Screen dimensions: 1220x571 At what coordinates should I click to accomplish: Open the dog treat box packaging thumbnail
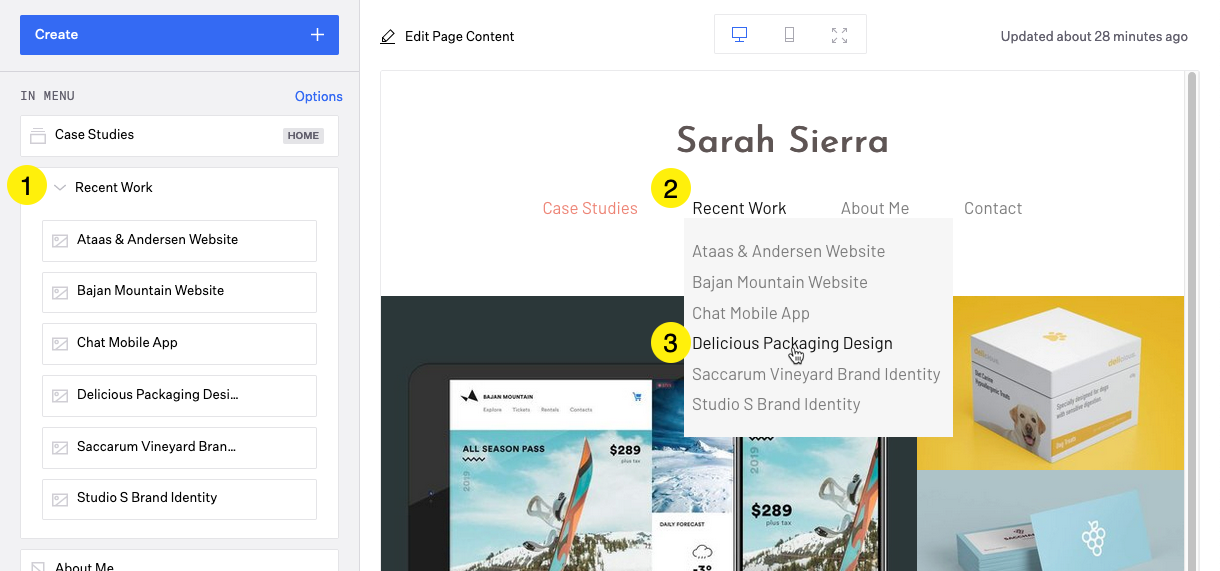(1050, 383)
